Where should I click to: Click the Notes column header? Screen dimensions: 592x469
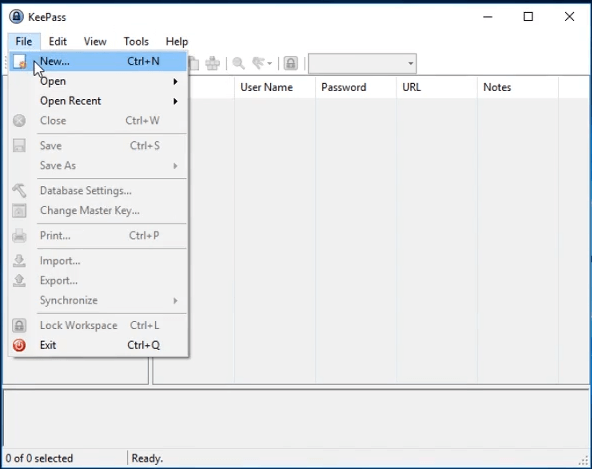coord(518,87)
